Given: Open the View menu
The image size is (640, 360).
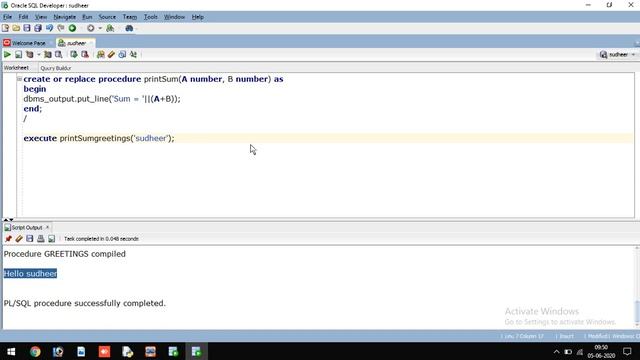Looking at the screenshot, I should pyautogui.click(x=41, y=17).
